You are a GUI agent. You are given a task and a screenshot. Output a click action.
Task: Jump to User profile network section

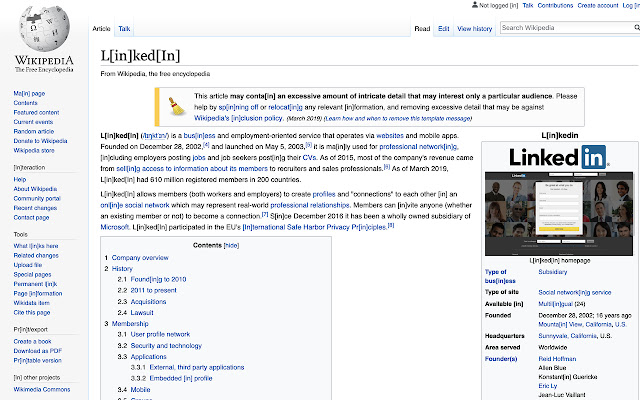pos(160,334)
